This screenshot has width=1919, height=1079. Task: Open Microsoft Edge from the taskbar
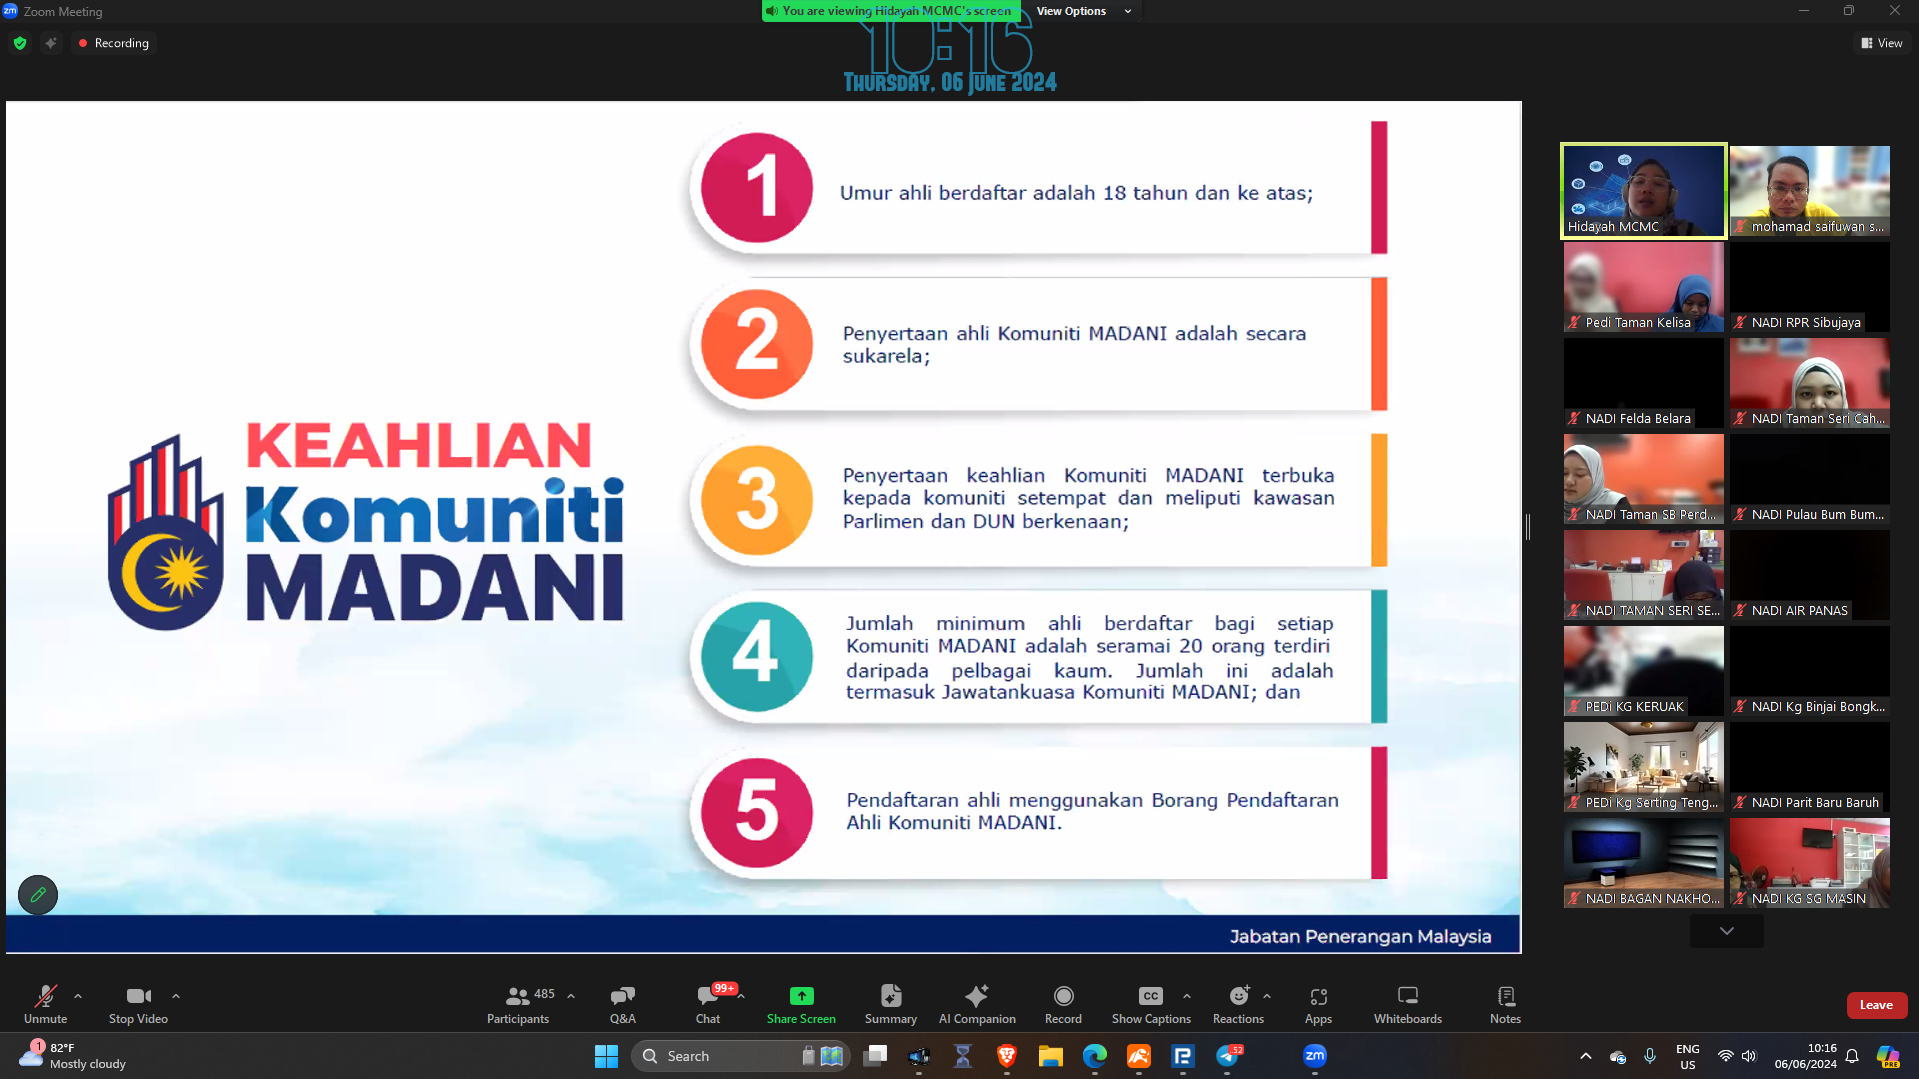pyautogui.click(x=1095, y=1056)
